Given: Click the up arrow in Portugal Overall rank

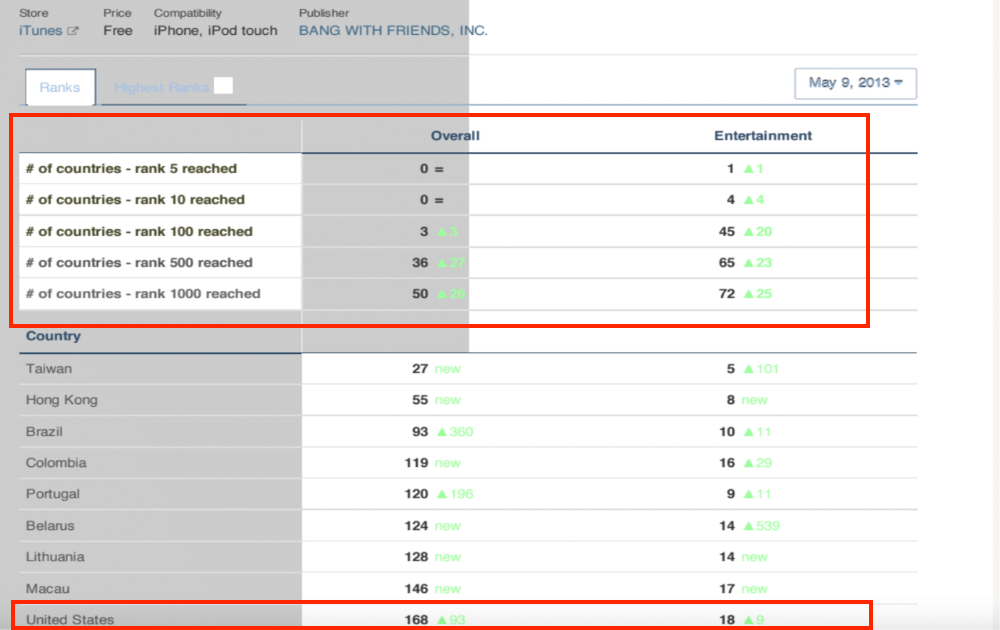Looking at the screenshot, I should pos(441,495).
